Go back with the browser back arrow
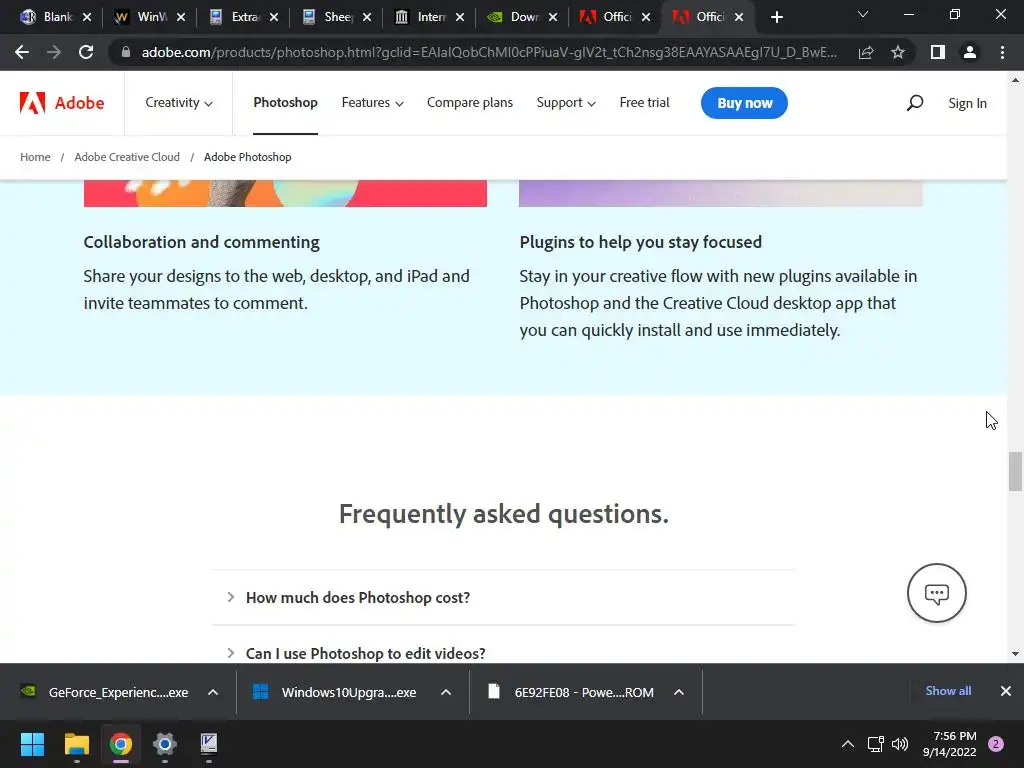This screenshot has width=1024, height=768. (x=22, y=52)
